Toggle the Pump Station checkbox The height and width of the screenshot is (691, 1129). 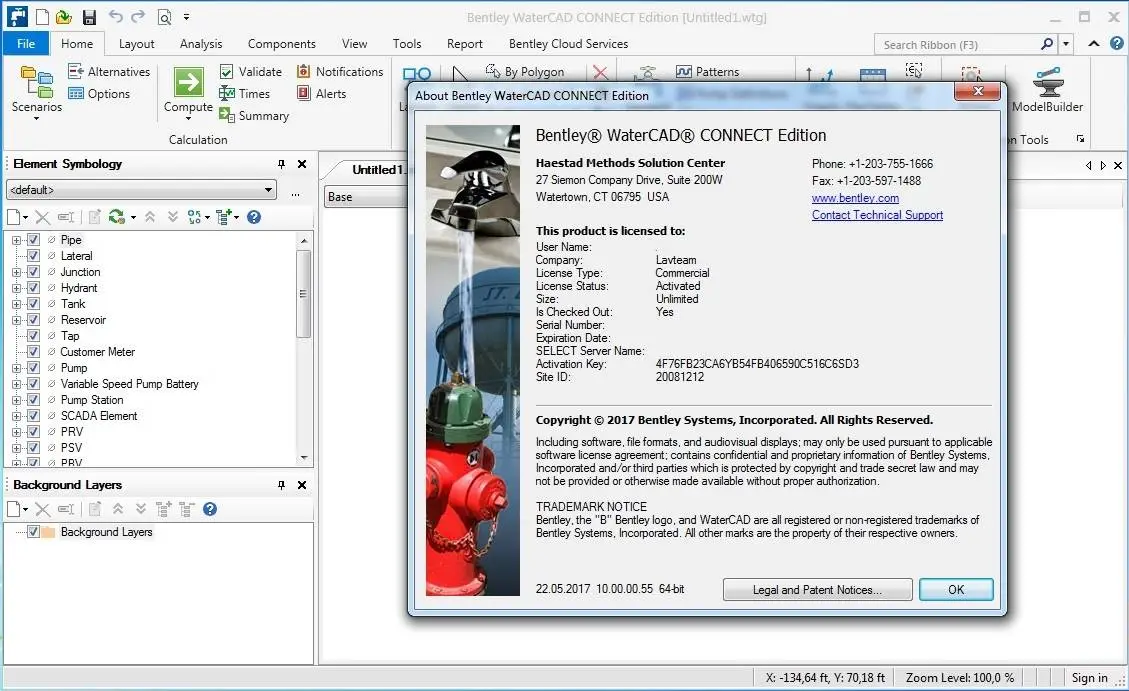[x=33, y=399]
